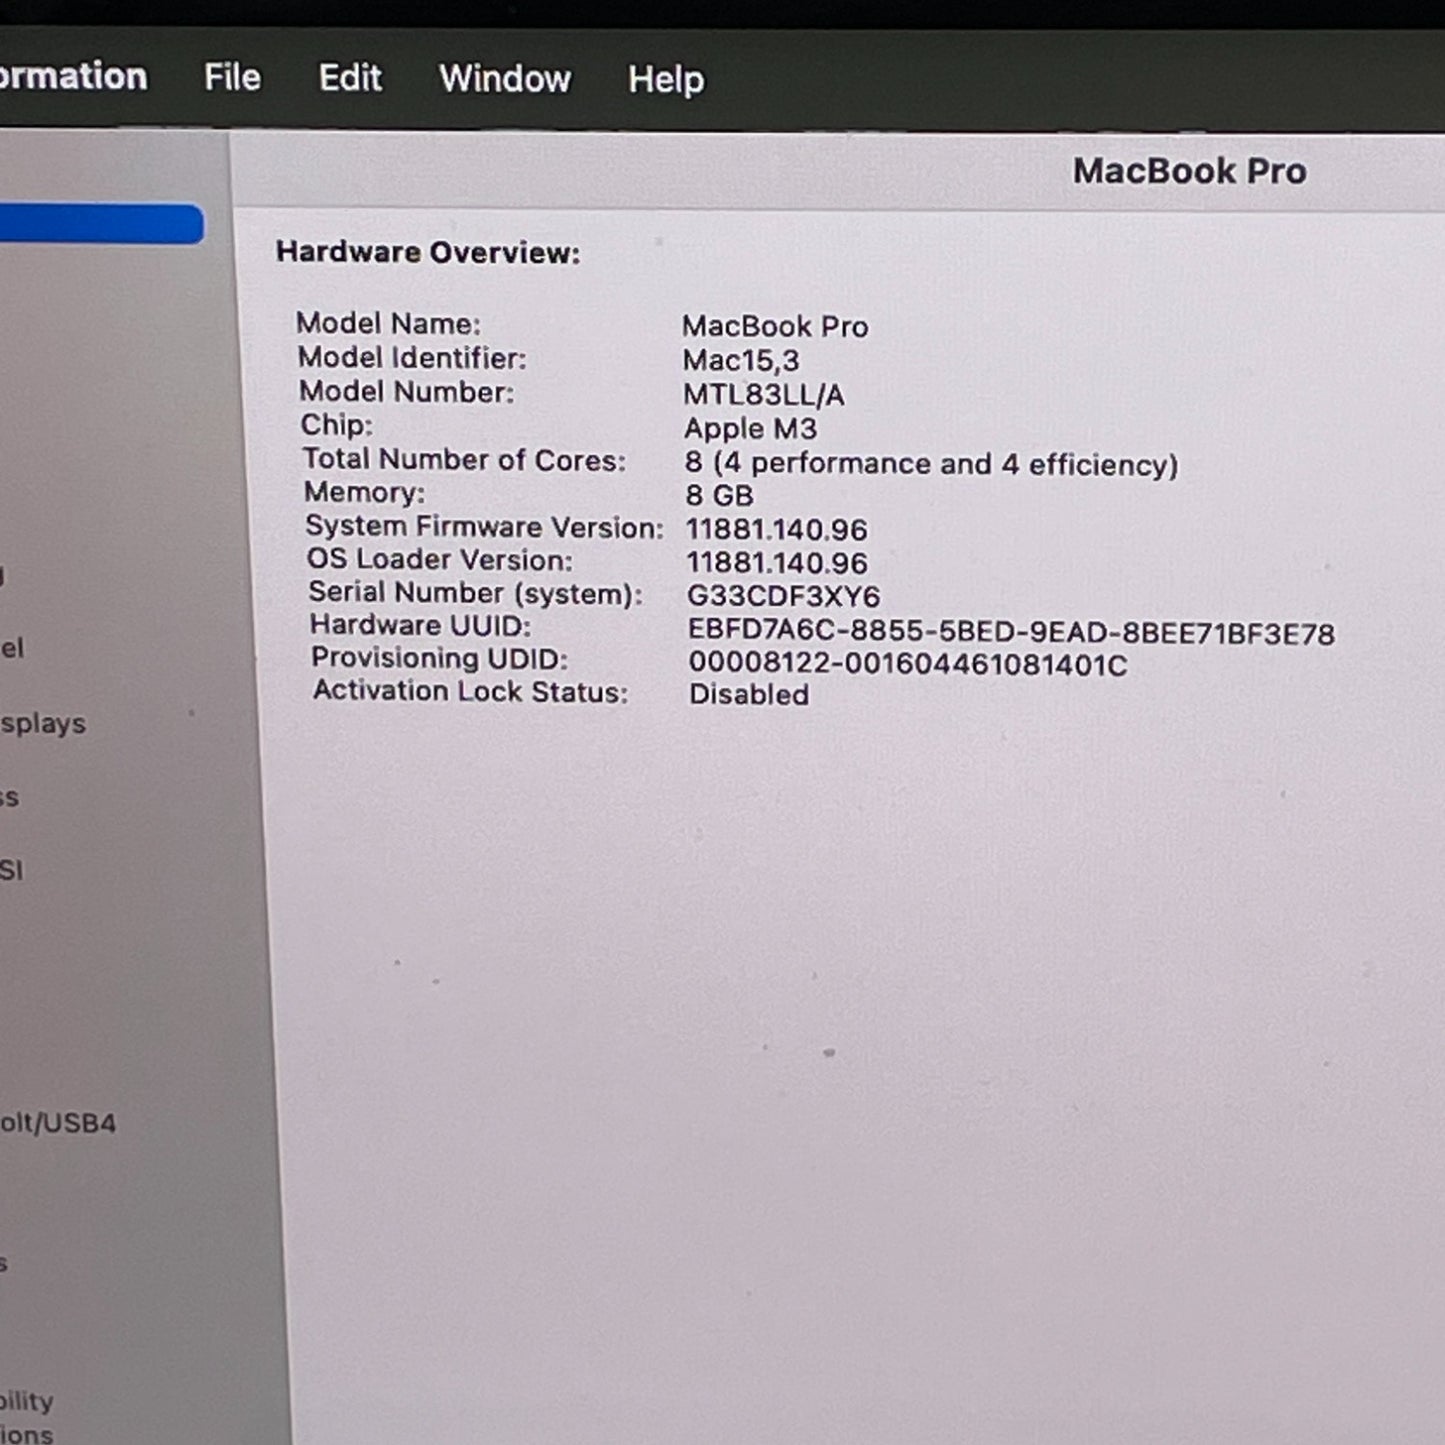Click the Hardware Overview heading
1445x1445 pixels.
(x=428, y=252)
